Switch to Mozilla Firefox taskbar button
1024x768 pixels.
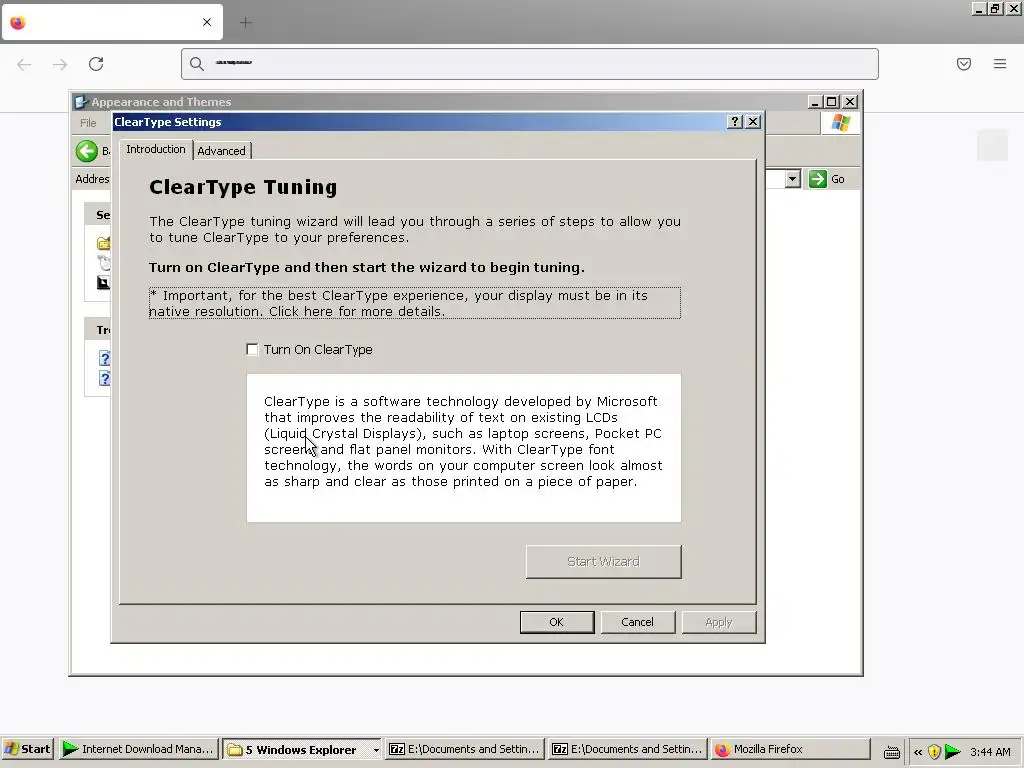(790, 749)
